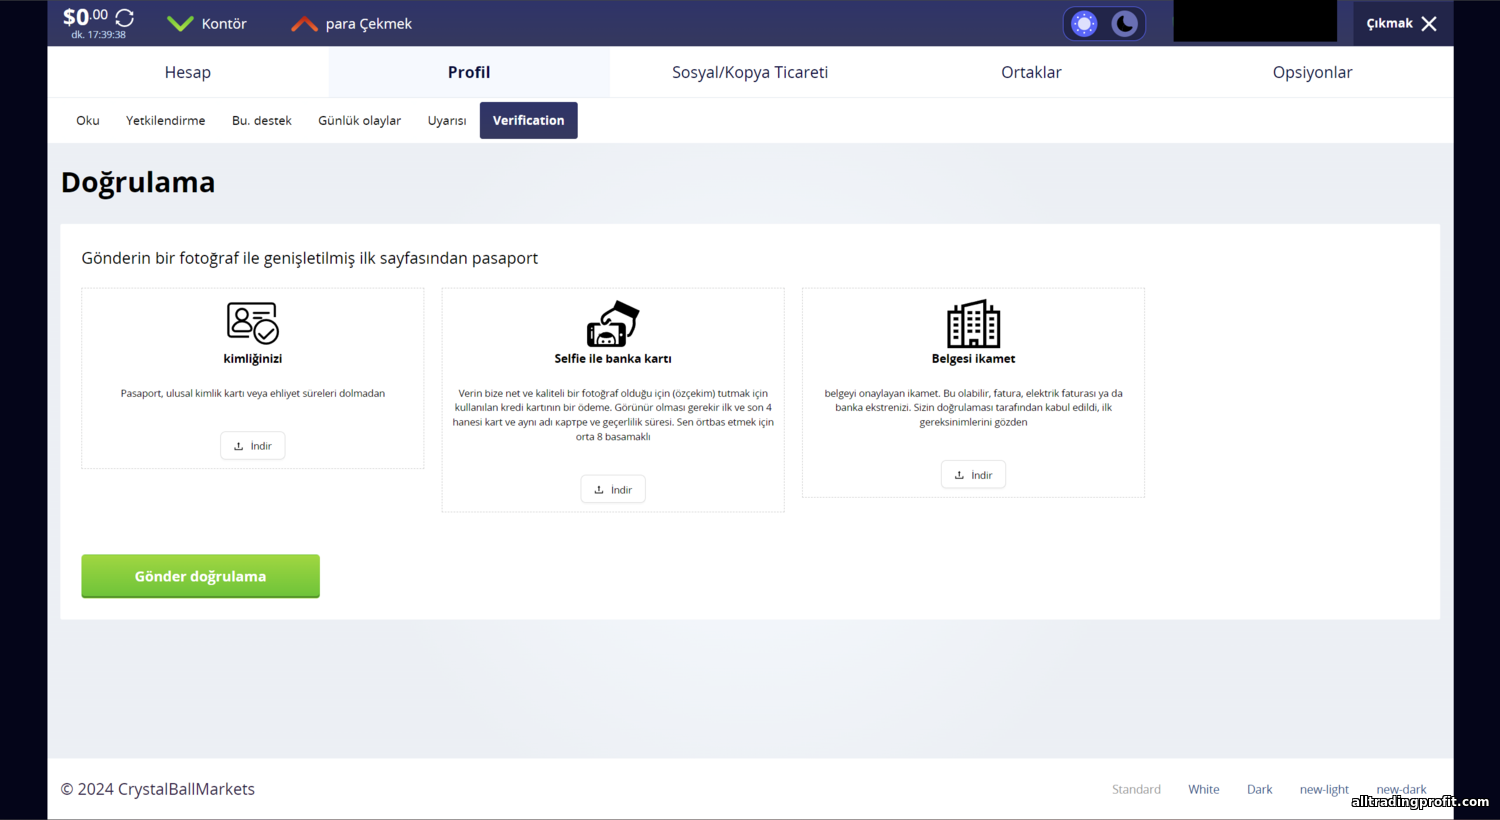Click the Doğrulama page heading
The width and height of the screenshot is (1500, 820).
click(138, 182)
